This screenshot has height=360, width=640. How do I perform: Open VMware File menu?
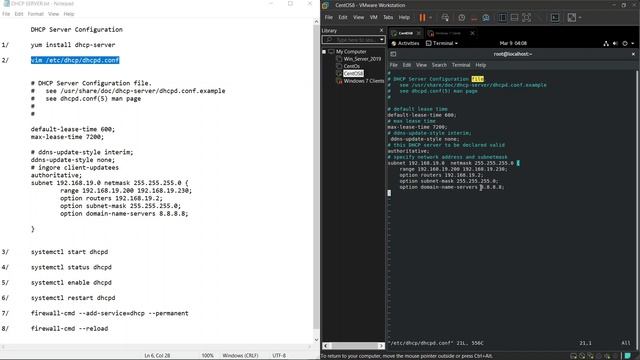tap(329, 18)
